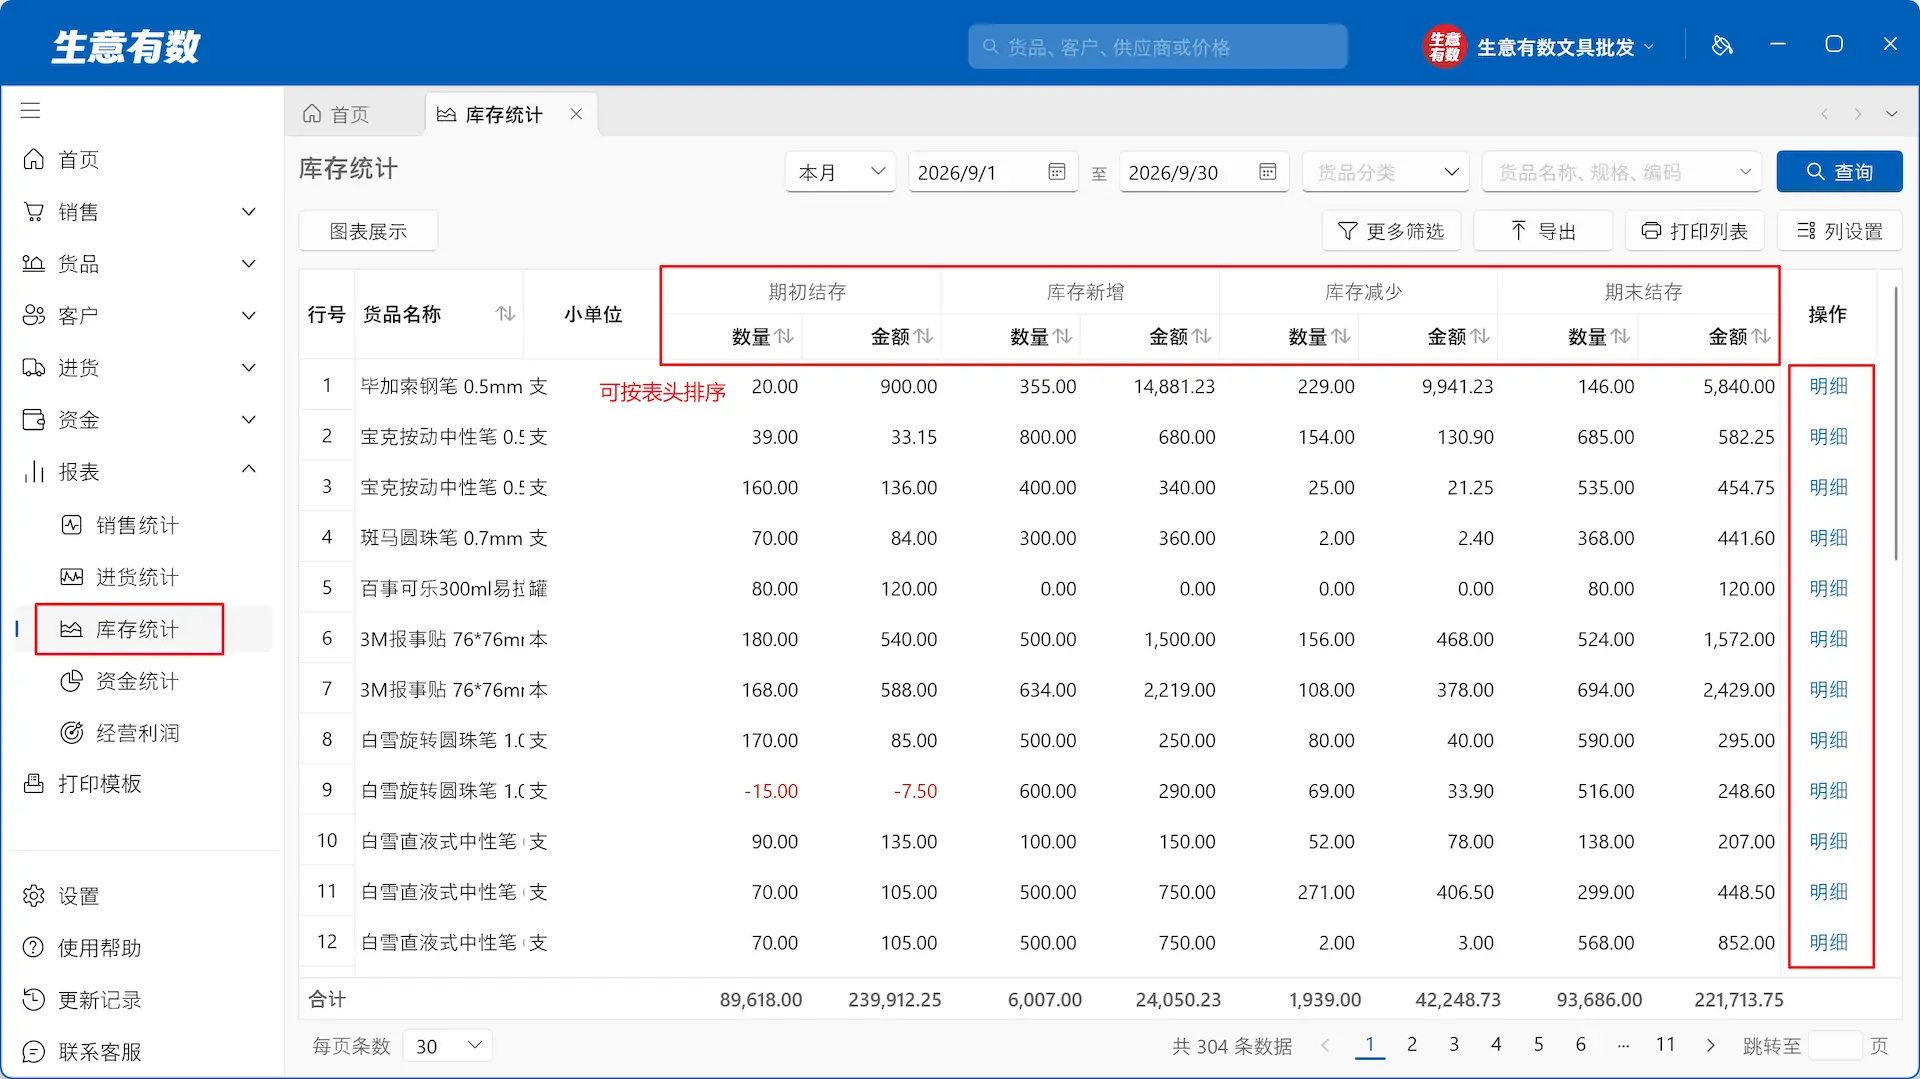Click the 打印列表 button

click(x=1695, y=231)
